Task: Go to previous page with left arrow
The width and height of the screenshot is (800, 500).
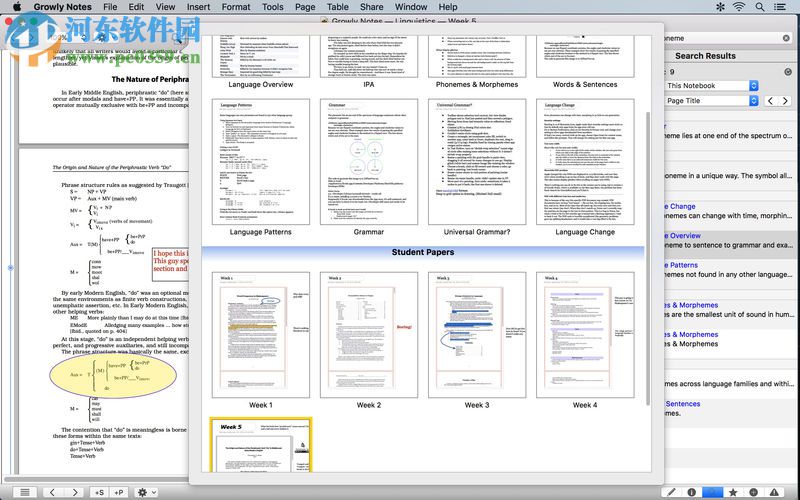Action: 52,492
